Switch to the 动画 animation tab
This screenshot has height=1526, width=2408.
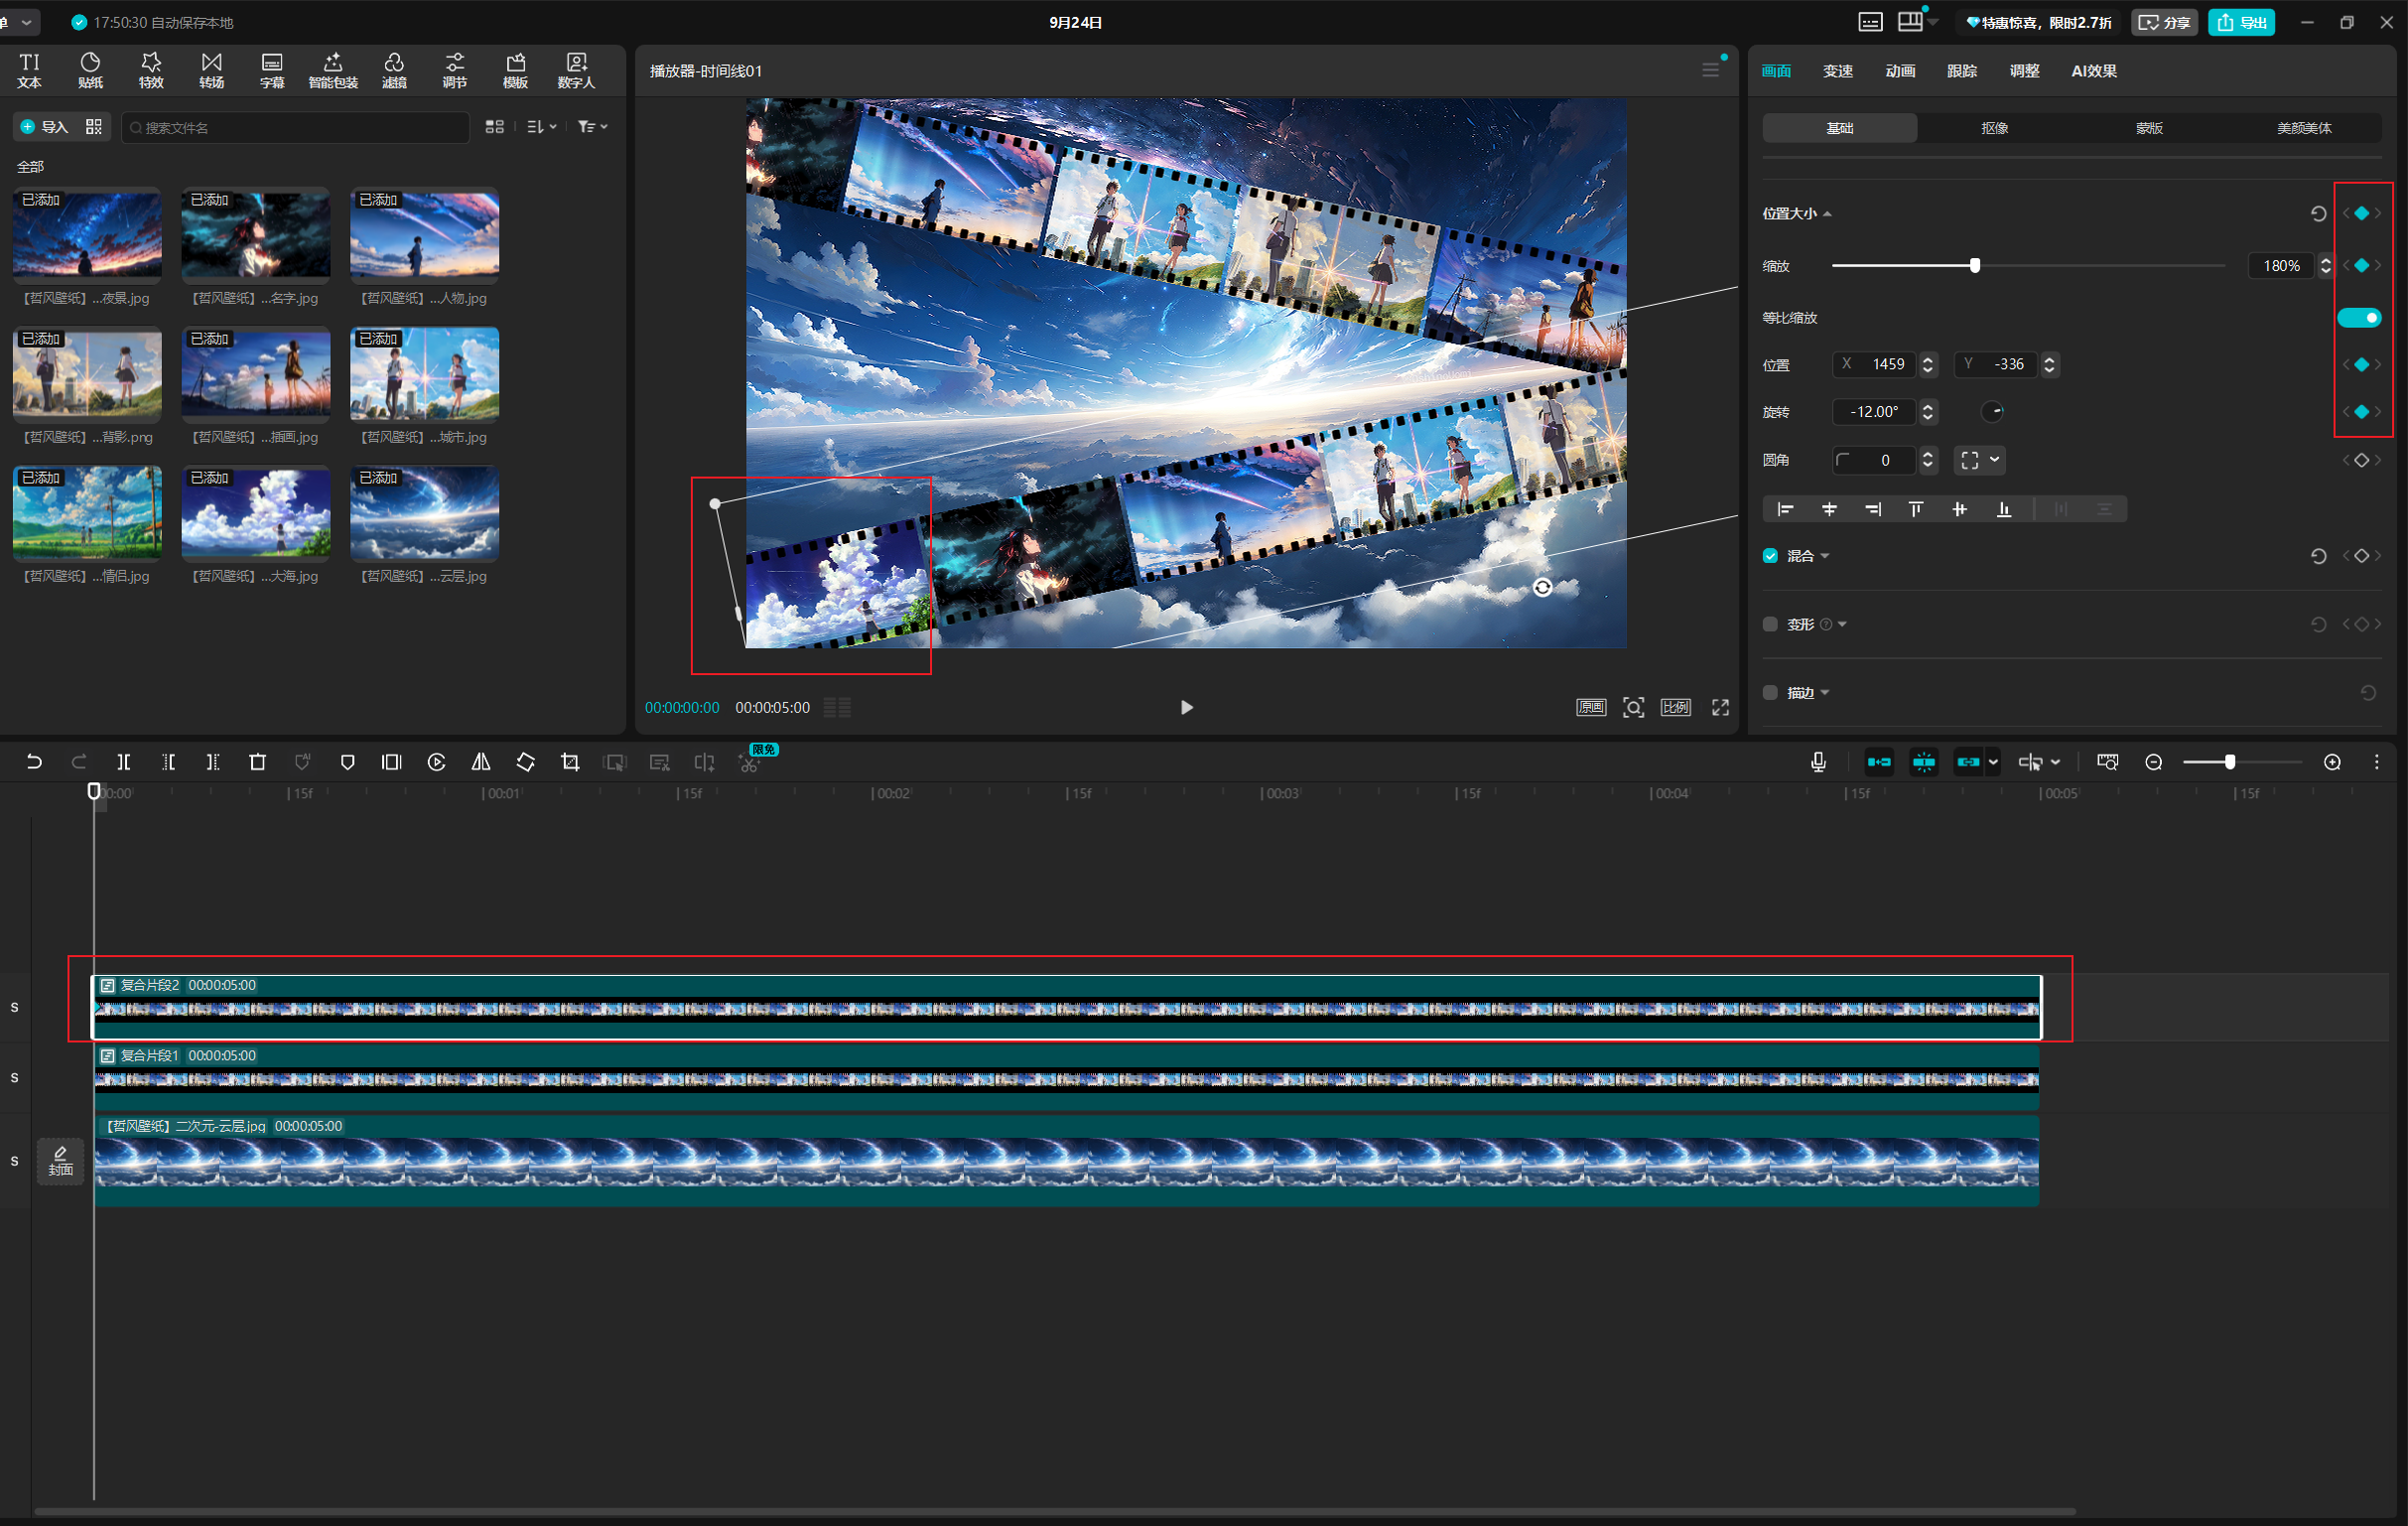point(1900,71)
